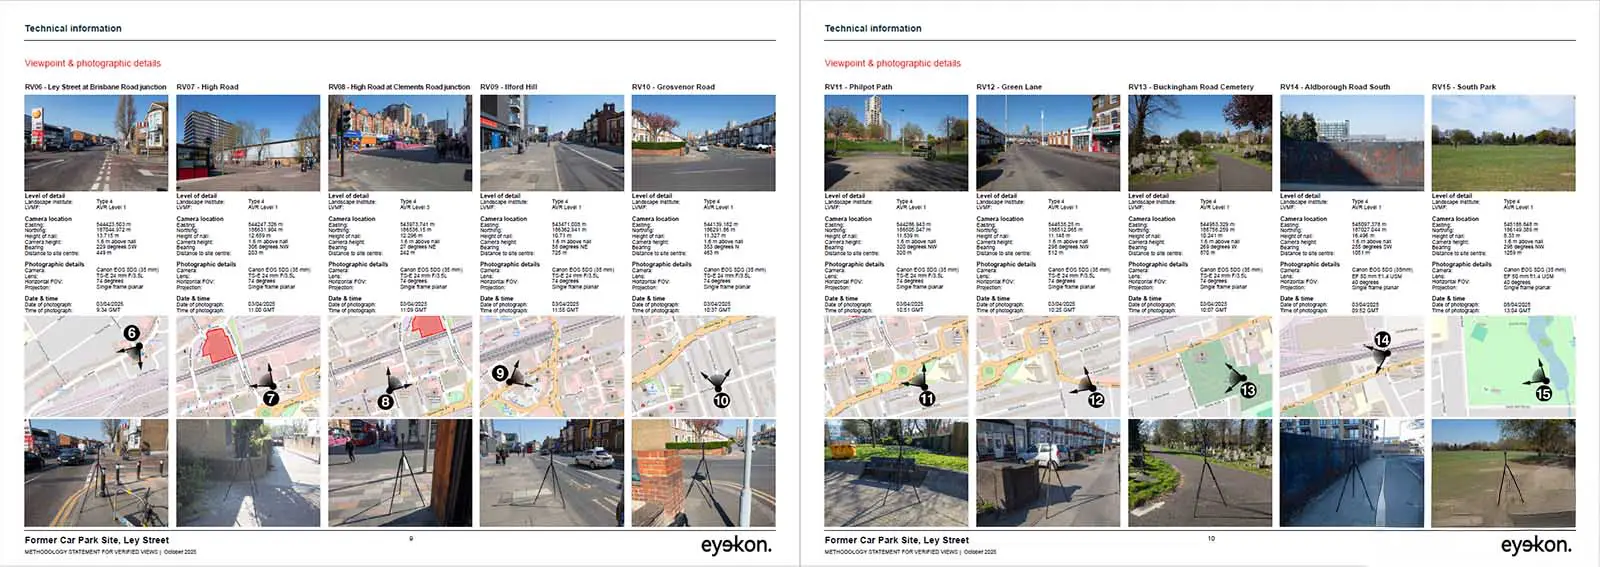Click viewpoint marker 14 on the map
Viewport: 1600px width, 567px height.
coord(1382,340)
